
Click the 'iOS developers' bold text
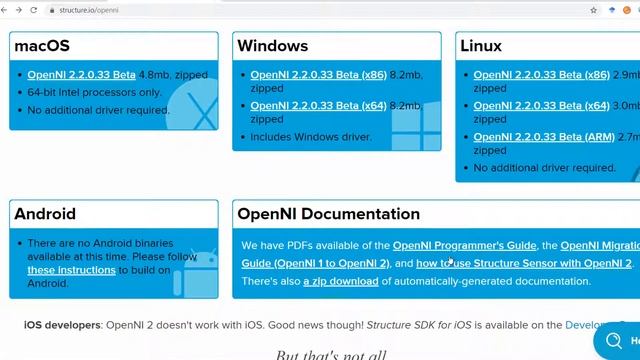(x=62, y=325)
